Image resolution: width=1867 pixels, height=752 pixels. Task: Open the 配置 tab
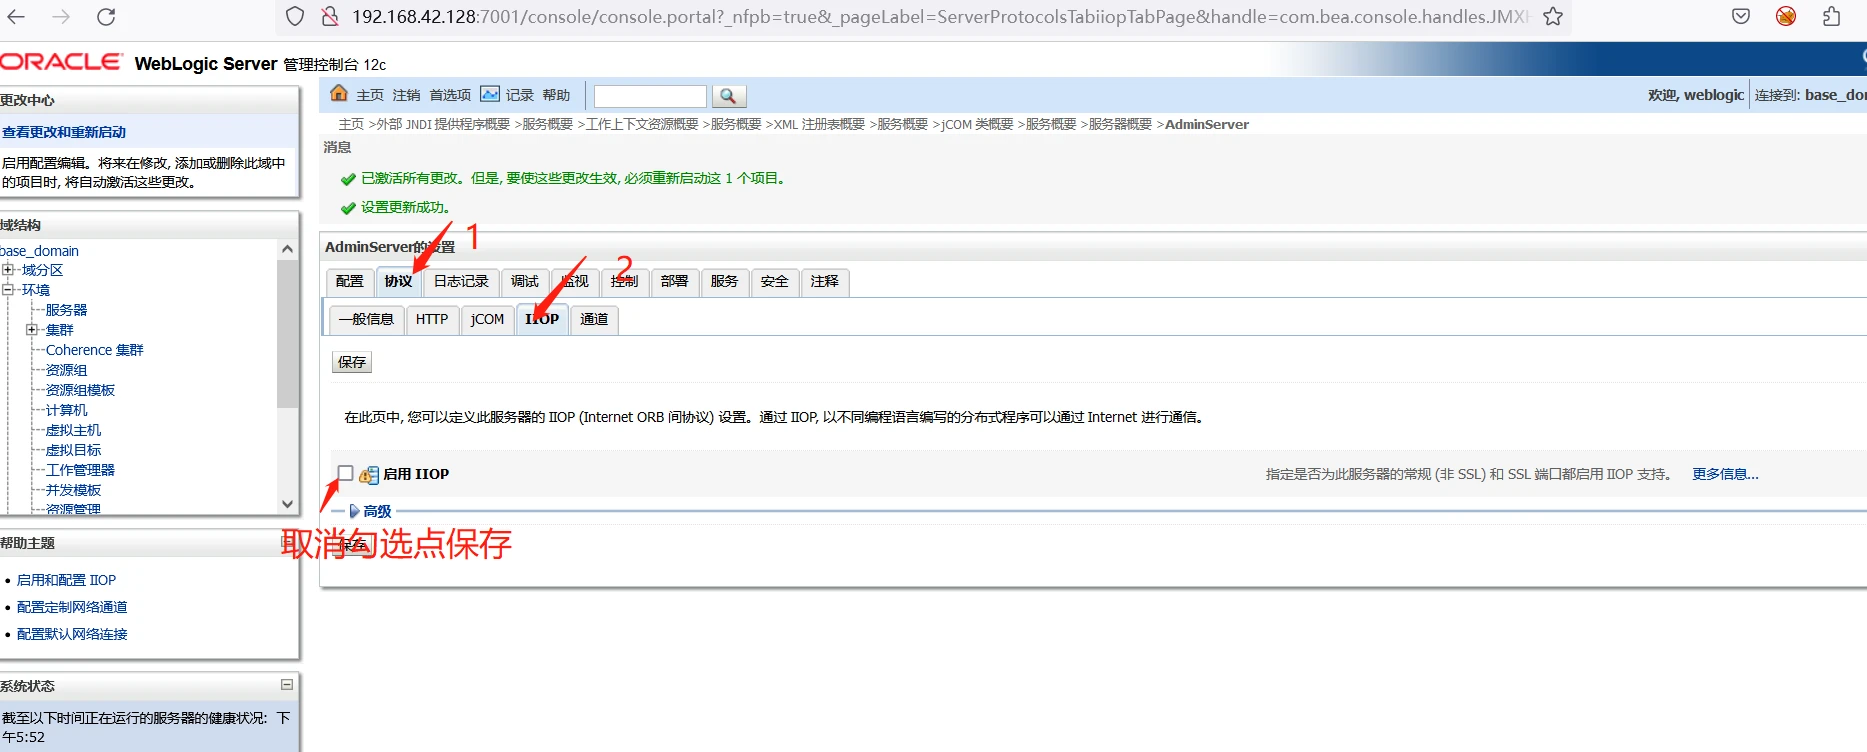(x=350, y=282)
